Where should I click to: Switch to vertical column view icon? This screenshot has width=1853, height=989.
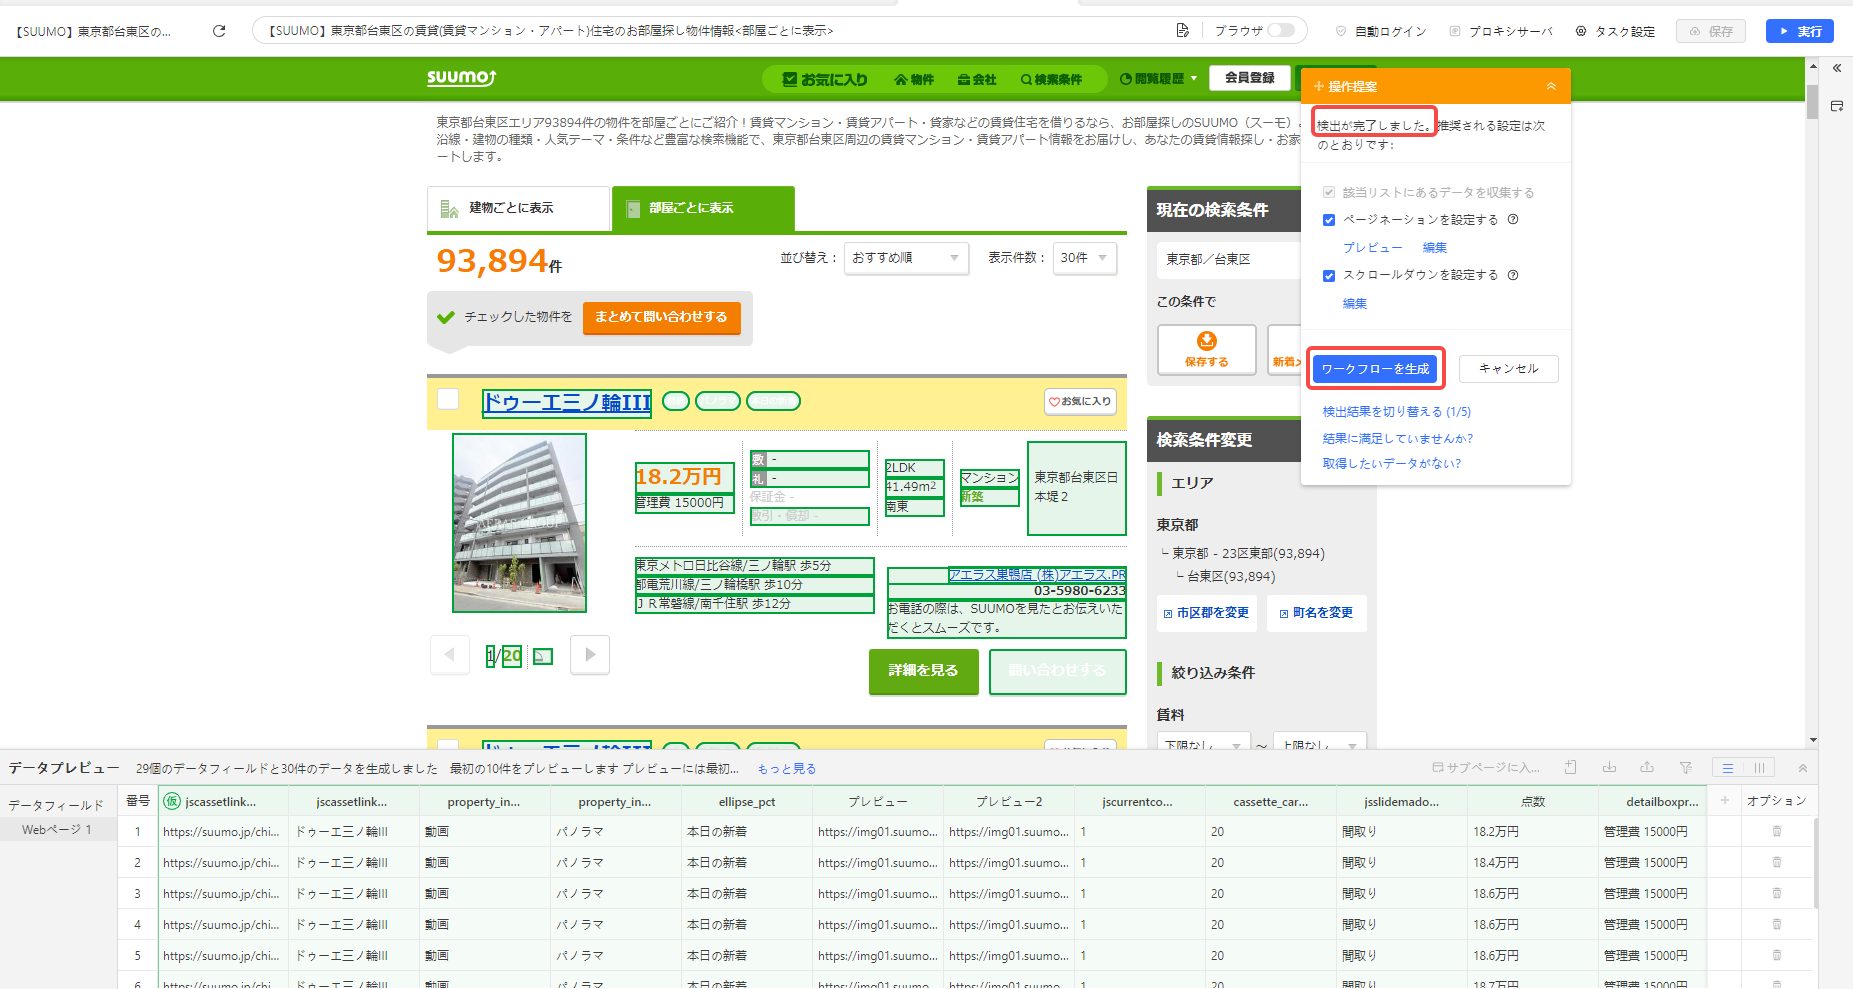click(1758, 768)
